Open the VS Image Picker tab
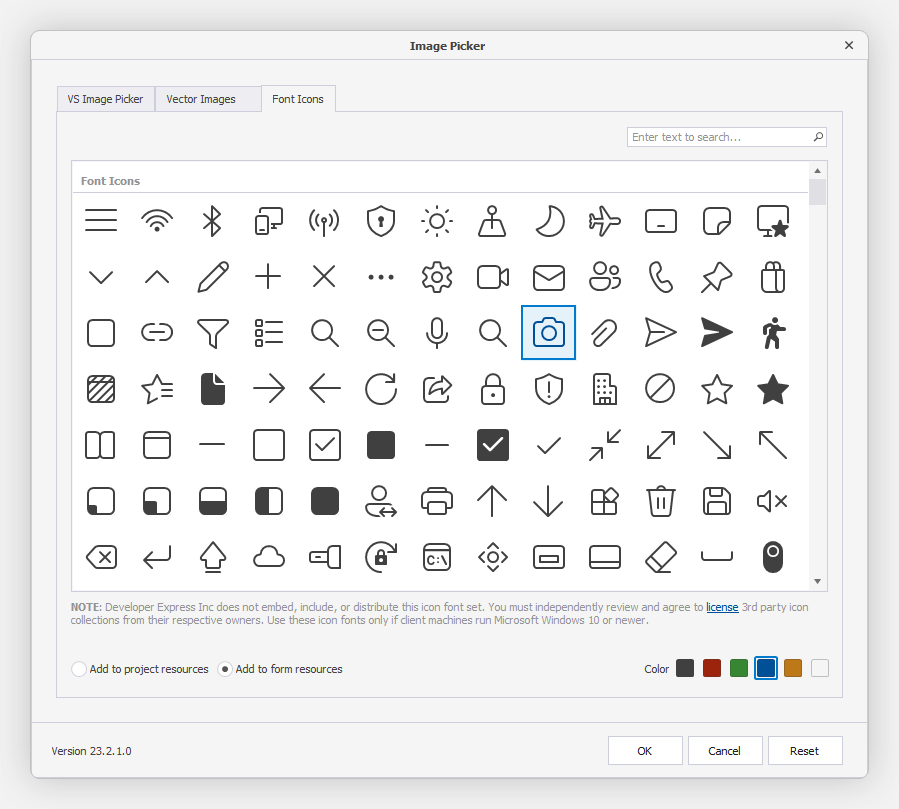The height and width of the screenshot is (809, 899). point(105,98)
